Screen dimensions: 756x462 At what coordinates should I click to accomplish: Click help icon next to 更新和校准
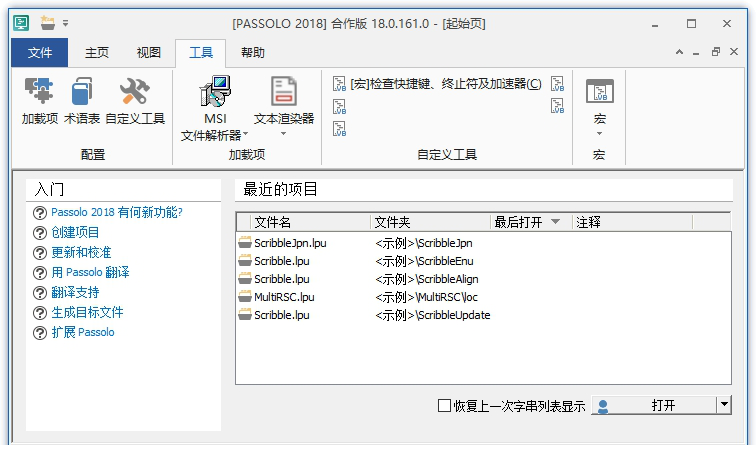(x=40, y=253)
